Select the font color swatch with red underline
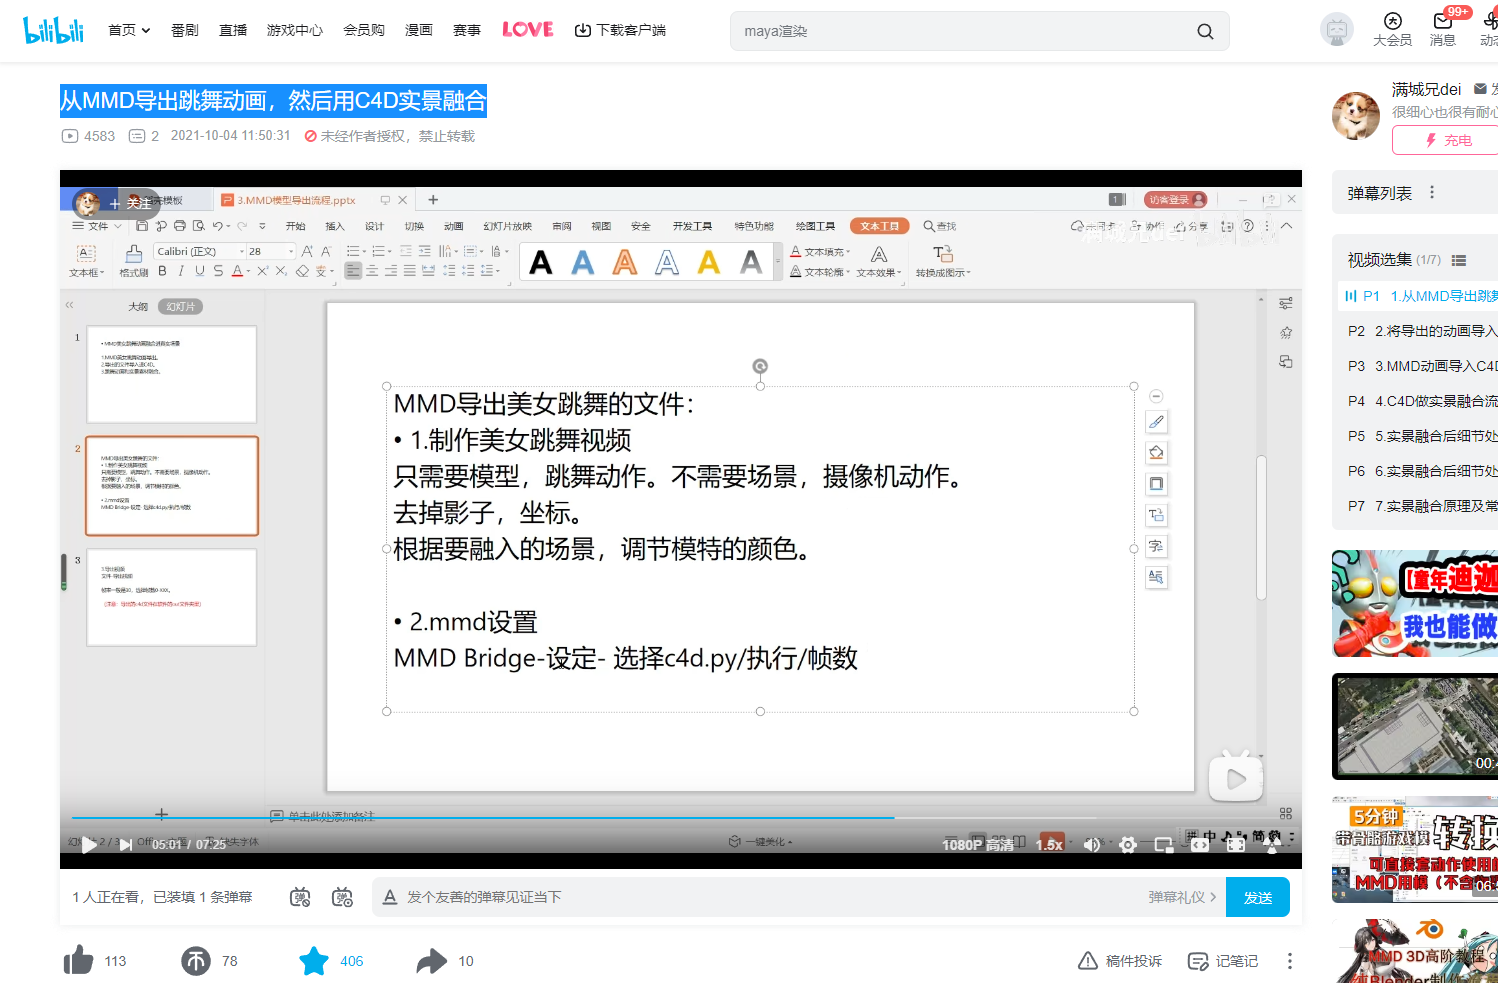Screen dimensions: 1498x983 pyautogui.click(x=236, y=271)
